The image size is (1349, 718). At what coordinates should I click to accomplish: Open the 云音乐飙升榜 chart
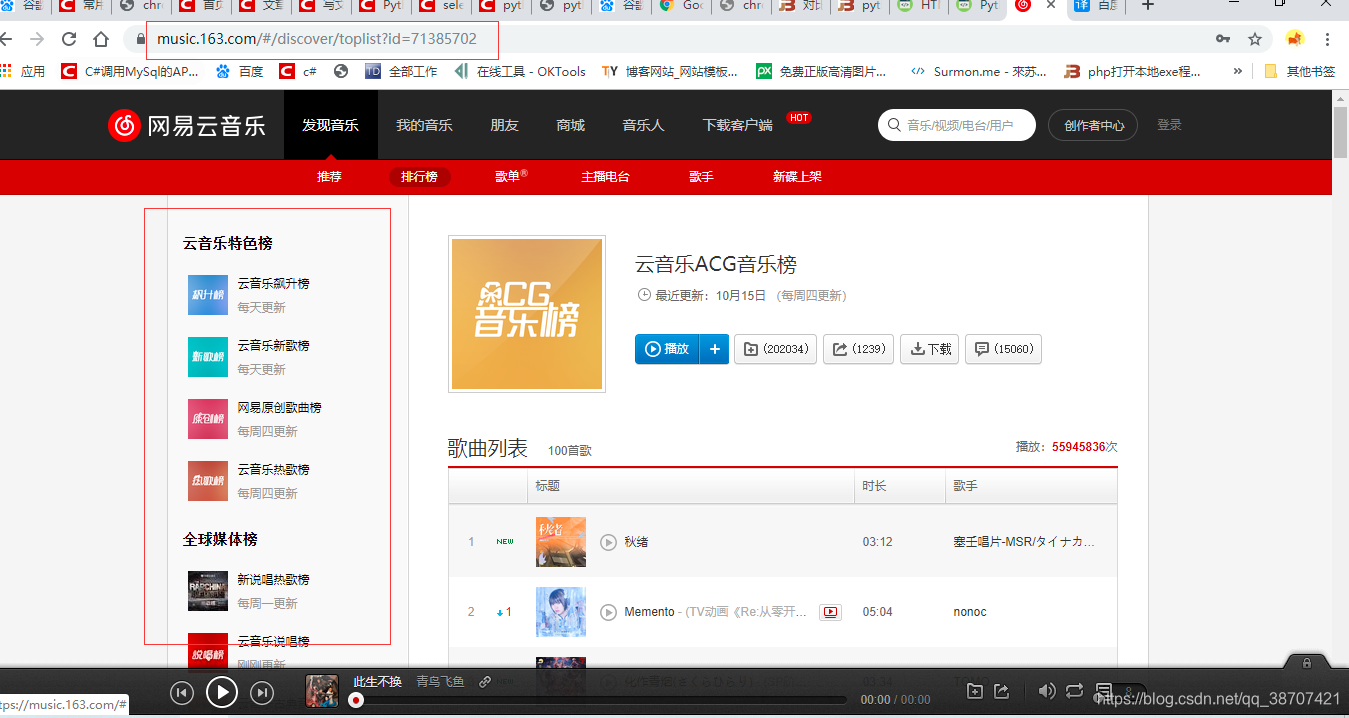(x=273, y=284)
